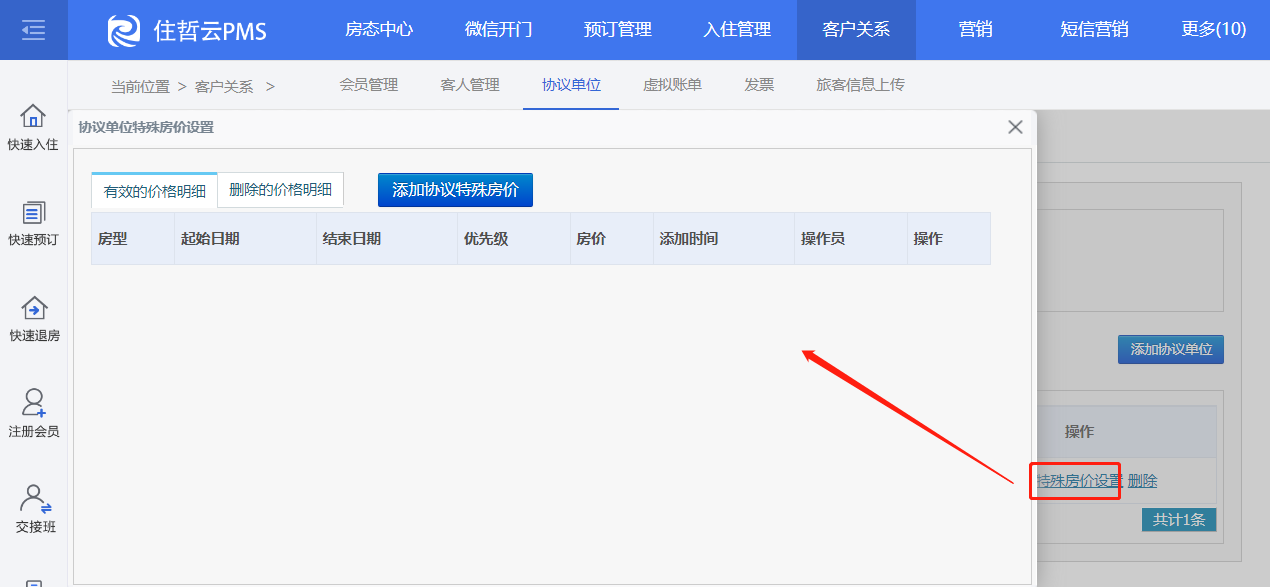Open 预订管理 in top menu
This screenshot has width=1270, height=587.
point(618,30)
